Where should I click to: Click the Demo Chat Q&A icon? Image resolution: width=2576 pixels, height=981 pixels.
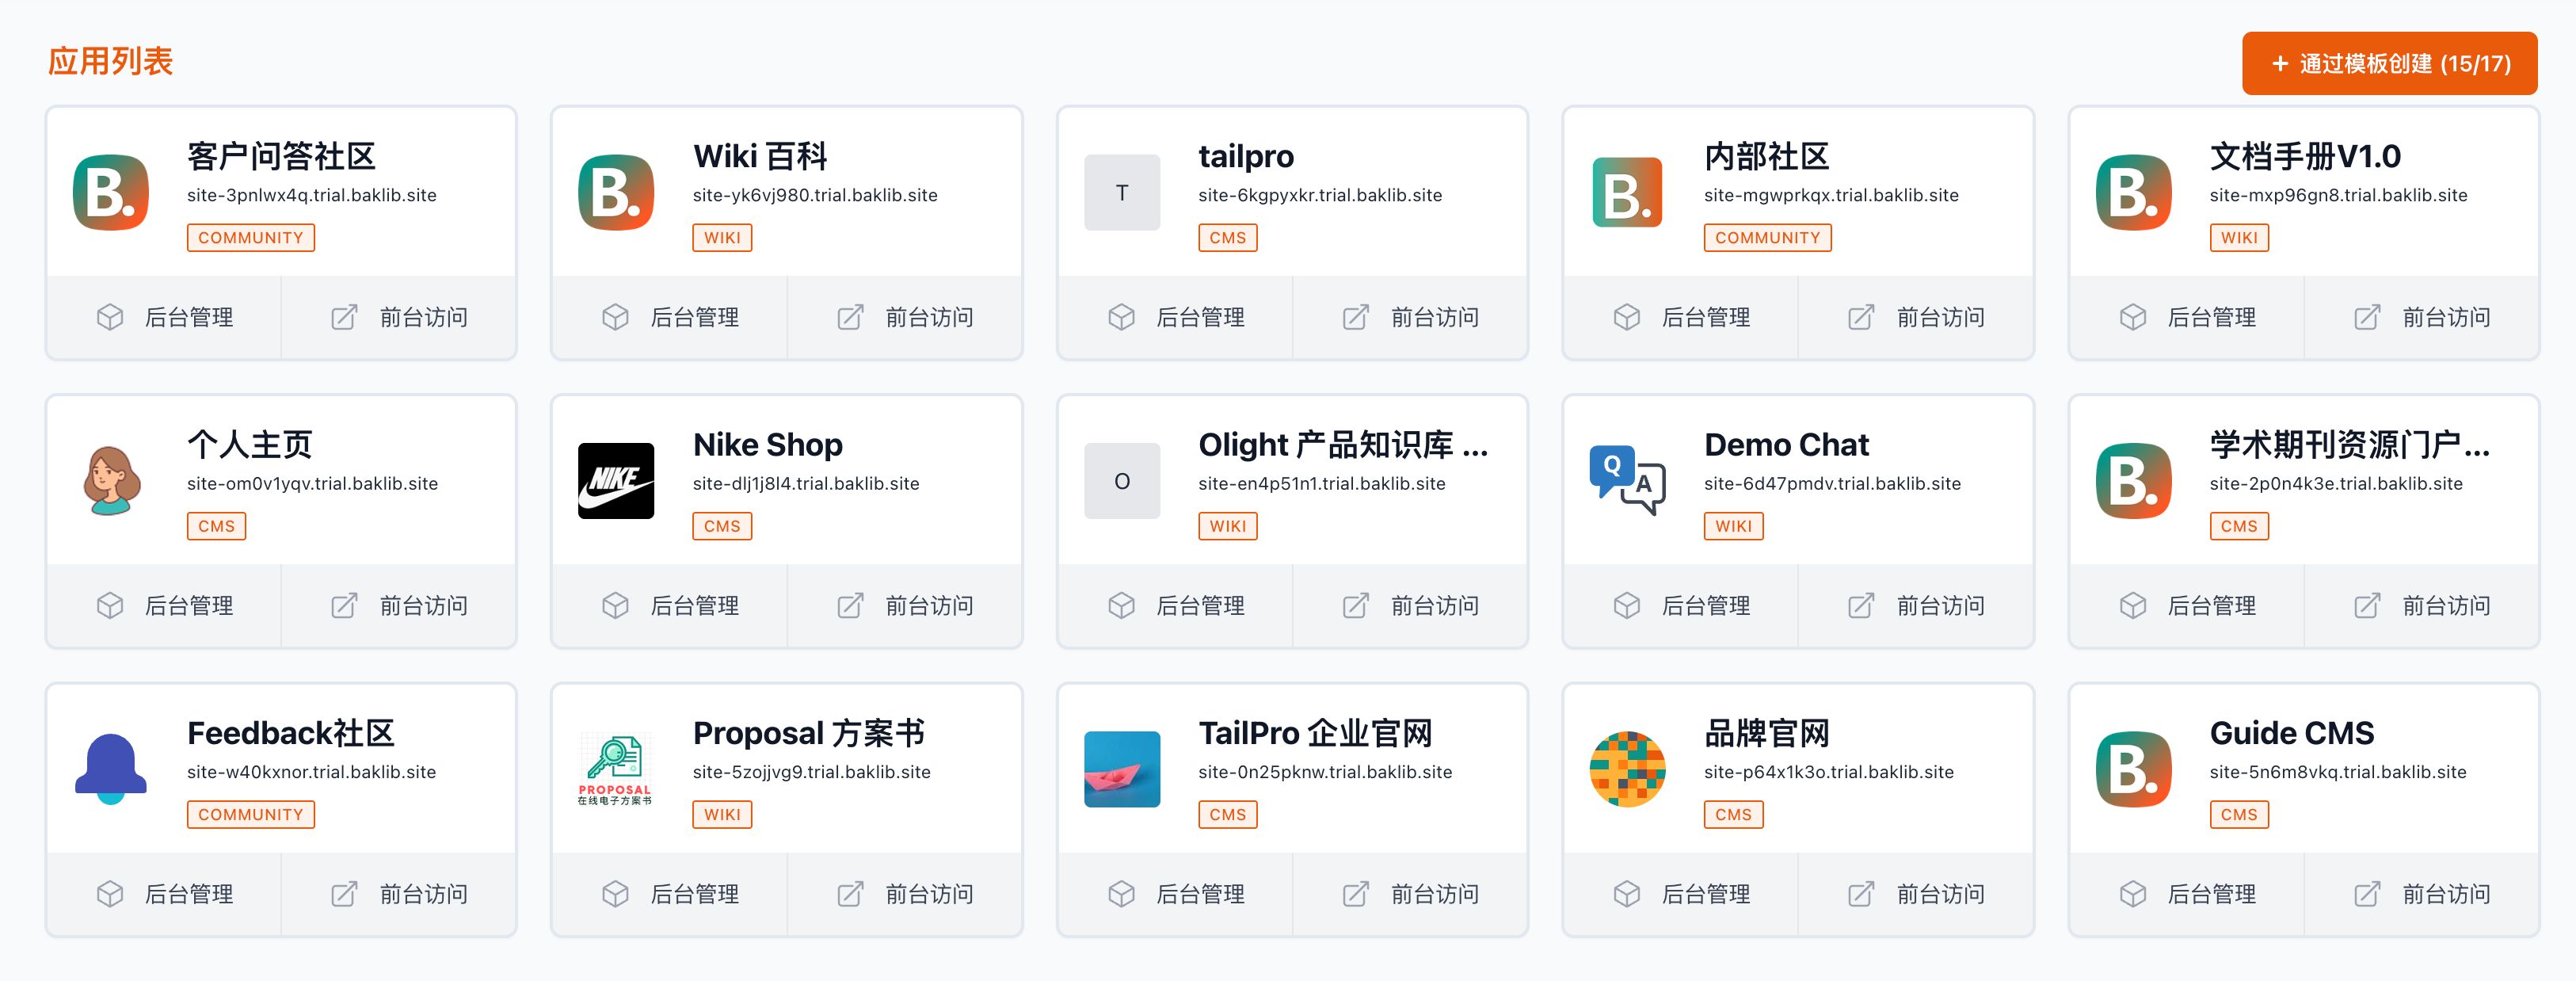click(1626, 481)
